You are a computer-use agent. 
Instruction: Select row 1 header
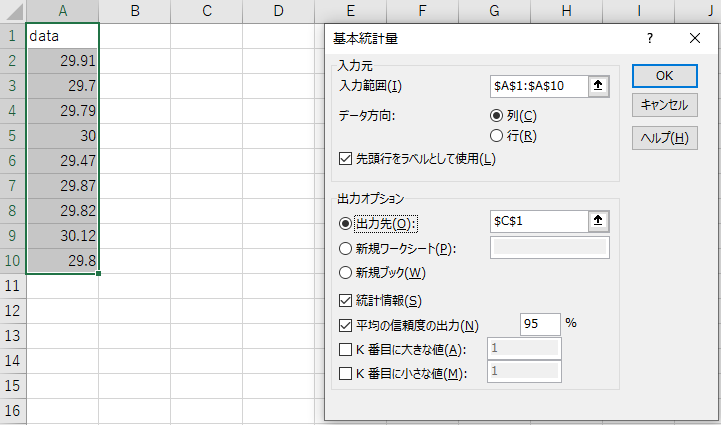point(12,36)
